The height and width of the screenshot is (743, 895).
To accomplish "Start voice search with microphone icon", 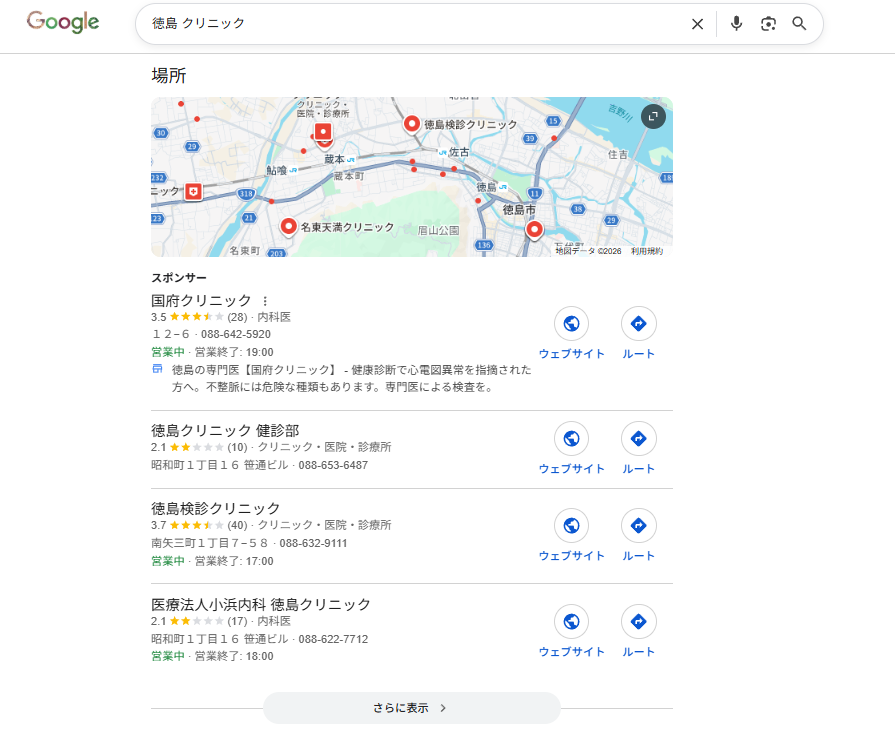I will point(737,24).
